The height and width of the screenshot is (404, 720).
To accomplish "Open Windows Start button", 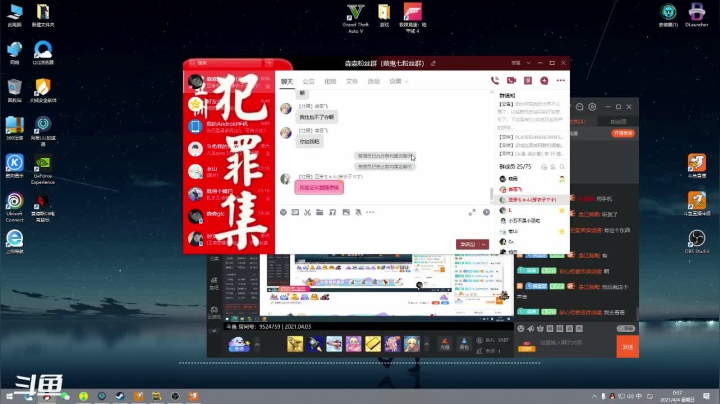I will [x=9, y=396].
